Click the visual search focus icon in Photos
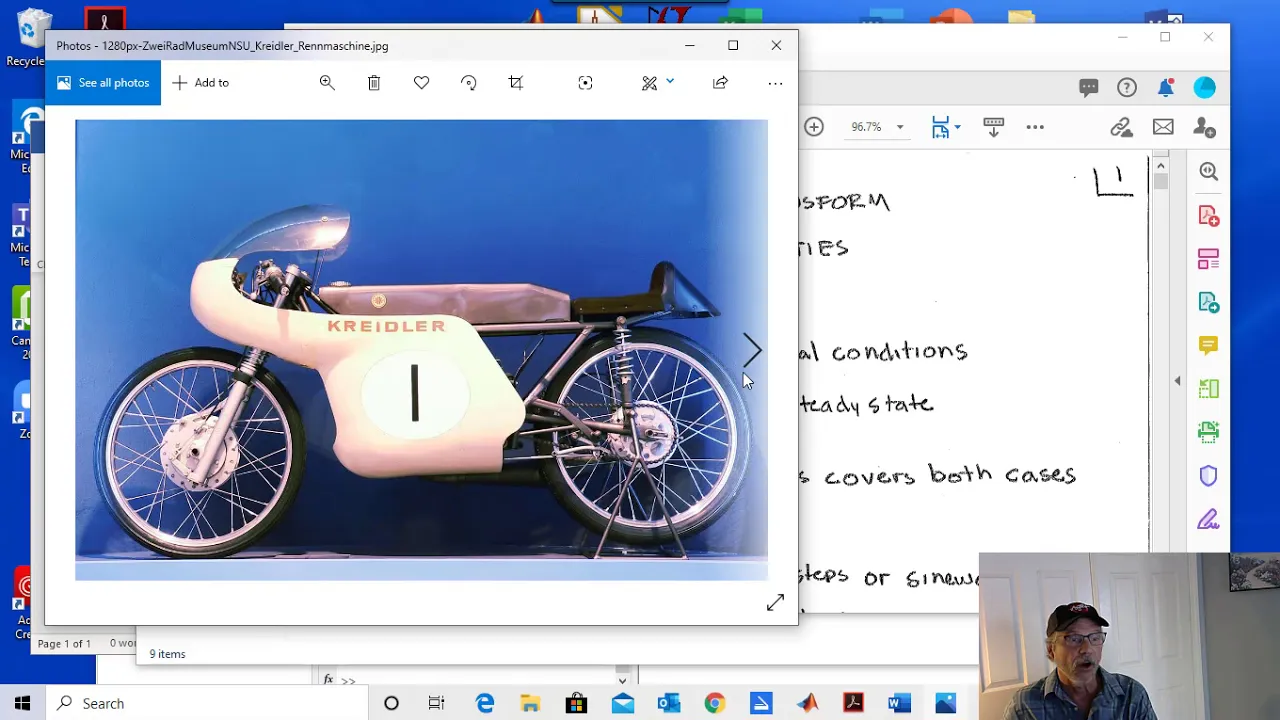1280x720 pixels. tap(585, 83)
